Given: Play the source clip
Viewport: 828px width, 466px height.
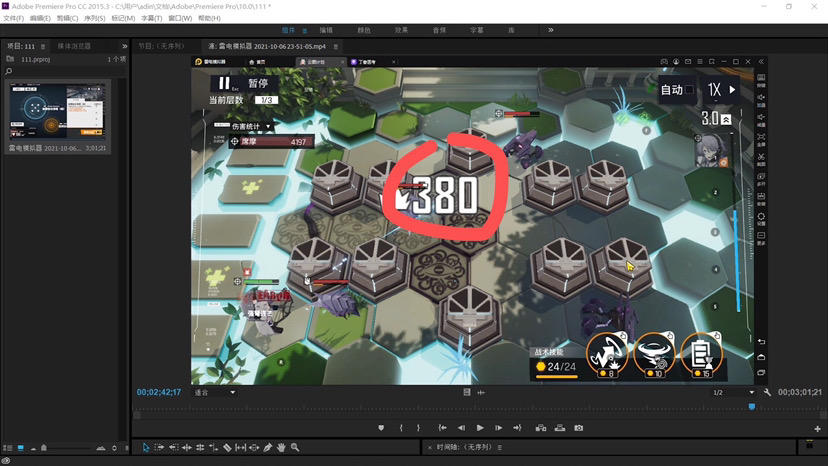Looking at the screenshot, I should (x=480, y=428).
